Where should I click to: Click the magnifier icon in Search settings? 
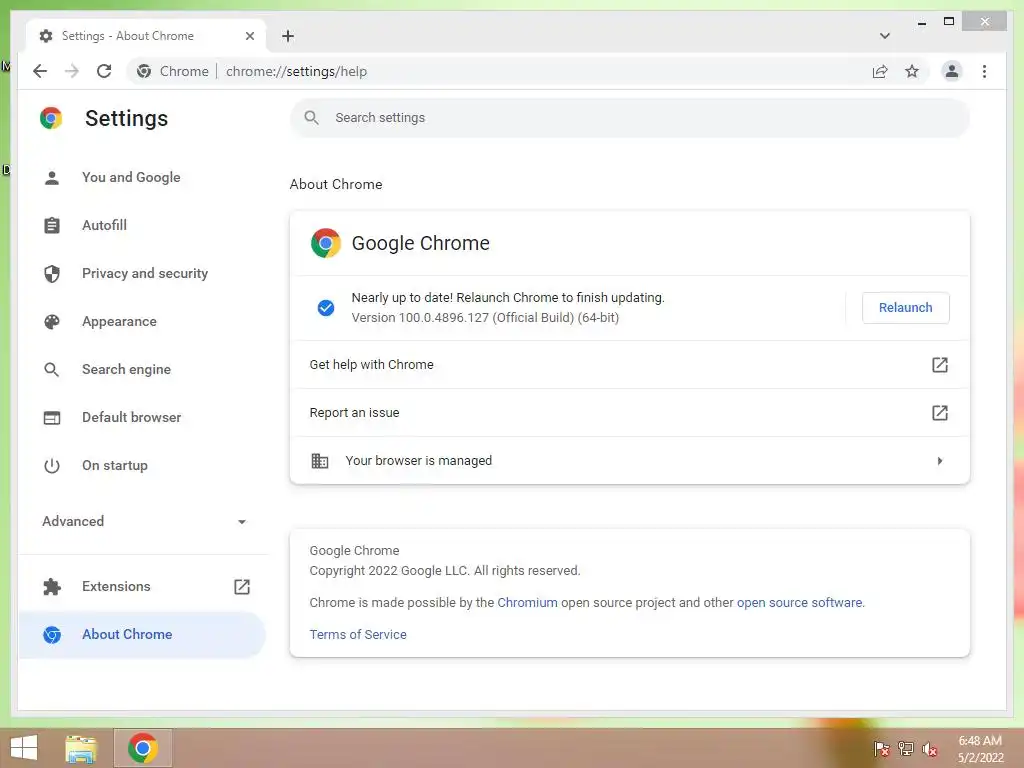(x=312, y=118)
